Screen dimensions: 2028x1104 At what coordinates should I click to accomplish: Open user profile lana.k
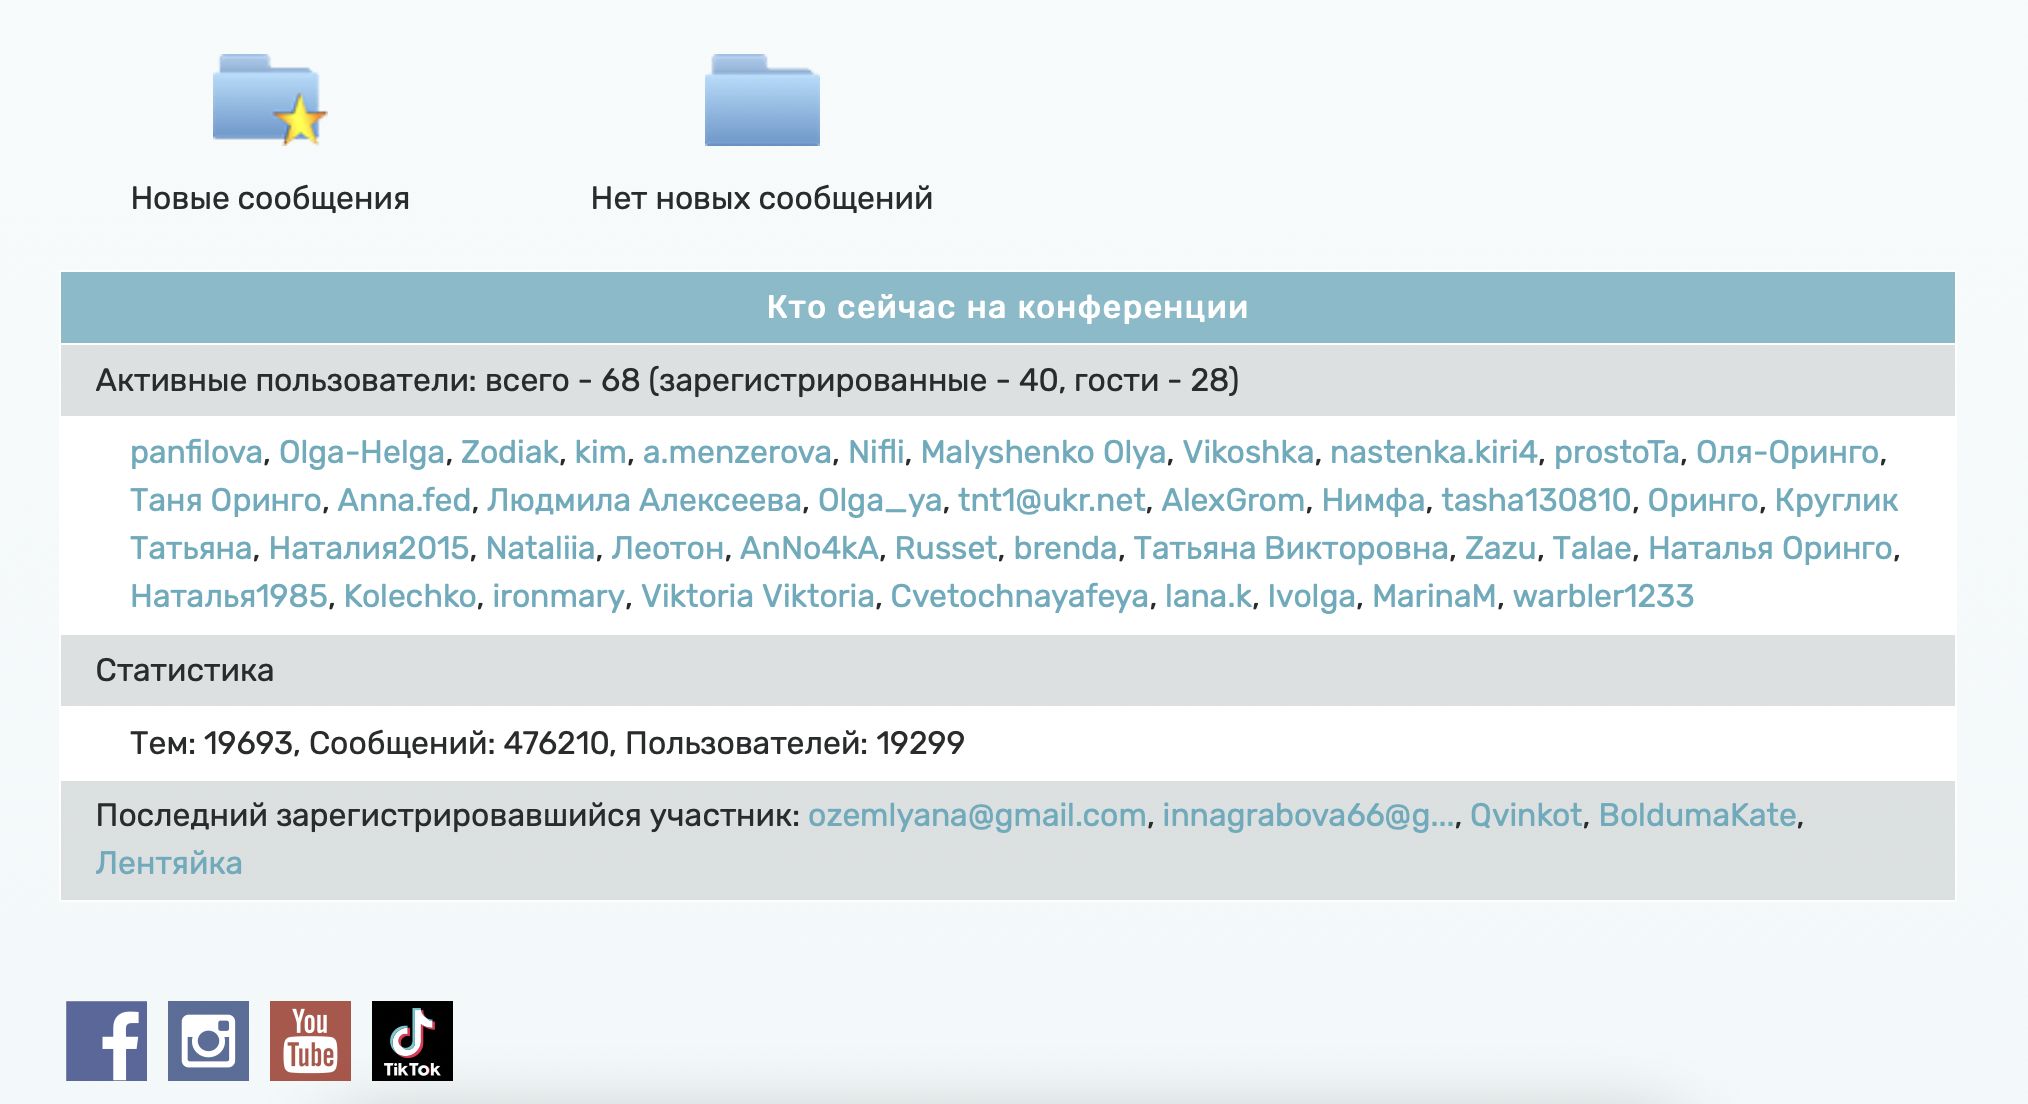(x=1208, y=596)
